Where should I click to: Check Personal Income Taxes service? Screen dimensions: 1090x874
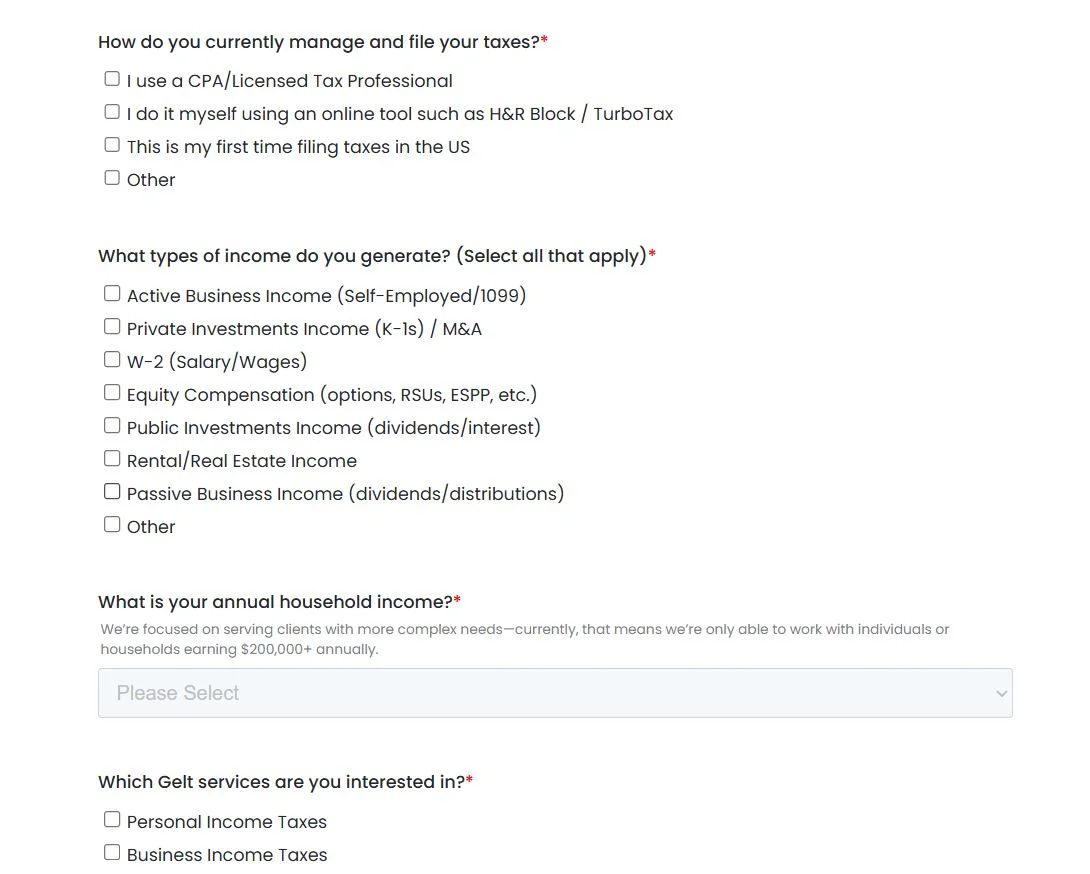coord(112,820)
